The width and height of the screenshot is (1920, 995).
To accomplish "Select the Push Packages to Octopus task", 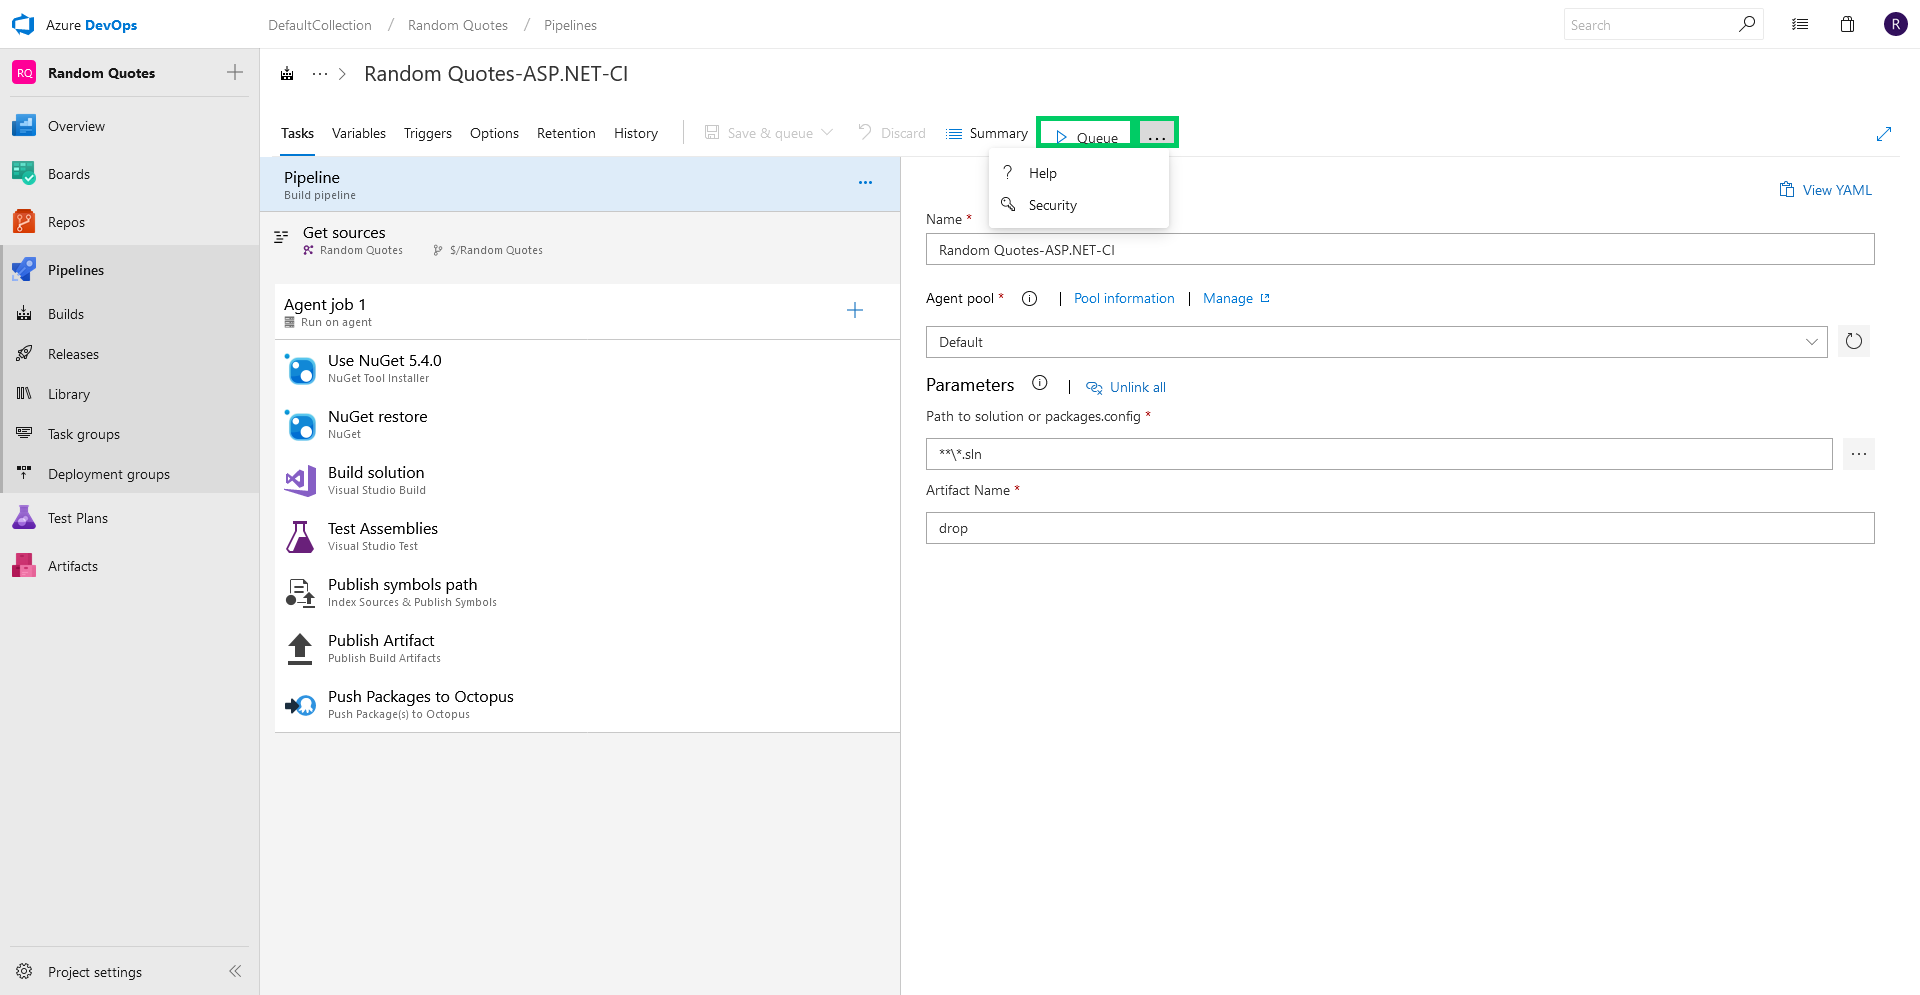I will click(x=587, y=704).
